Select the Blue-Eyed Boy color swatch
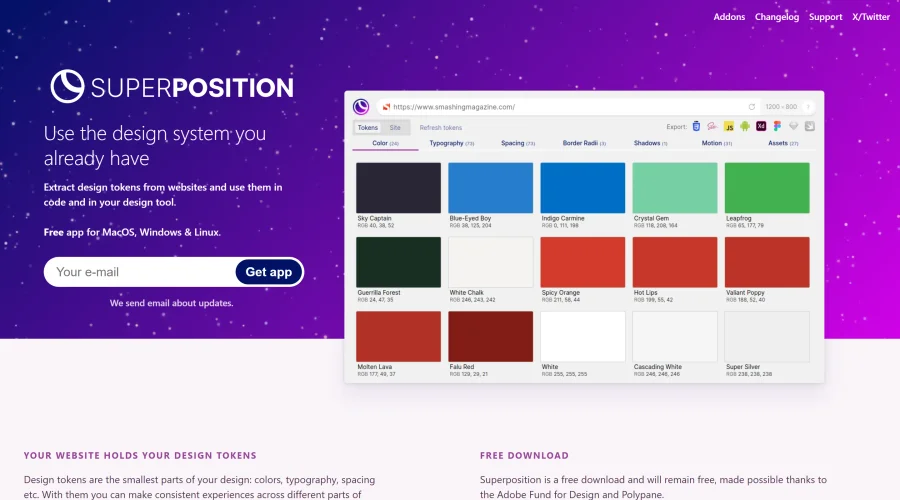This screenshot has width=900, height=500. (x=491, y=188)
